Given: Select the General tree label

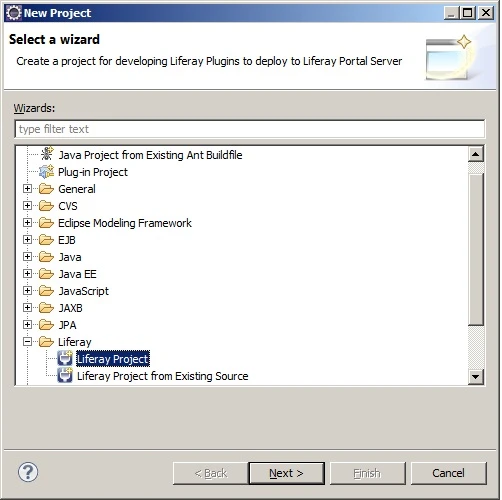Looking at the screenshot, I should point(77,189).
